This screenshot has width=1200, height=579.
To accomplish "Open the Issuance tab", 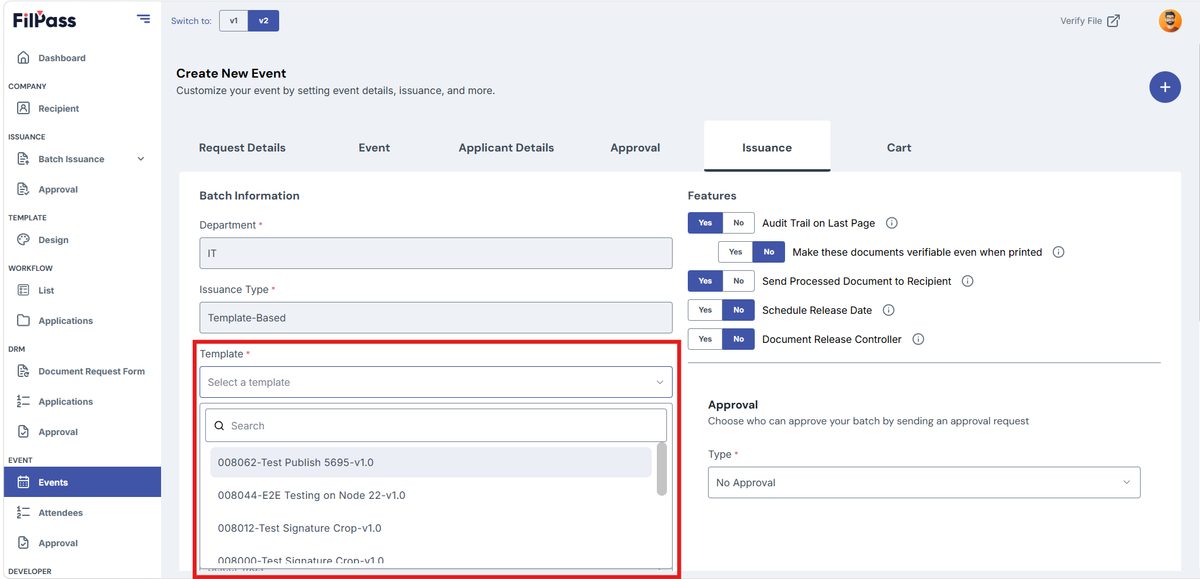I will (x=767, y=147).
